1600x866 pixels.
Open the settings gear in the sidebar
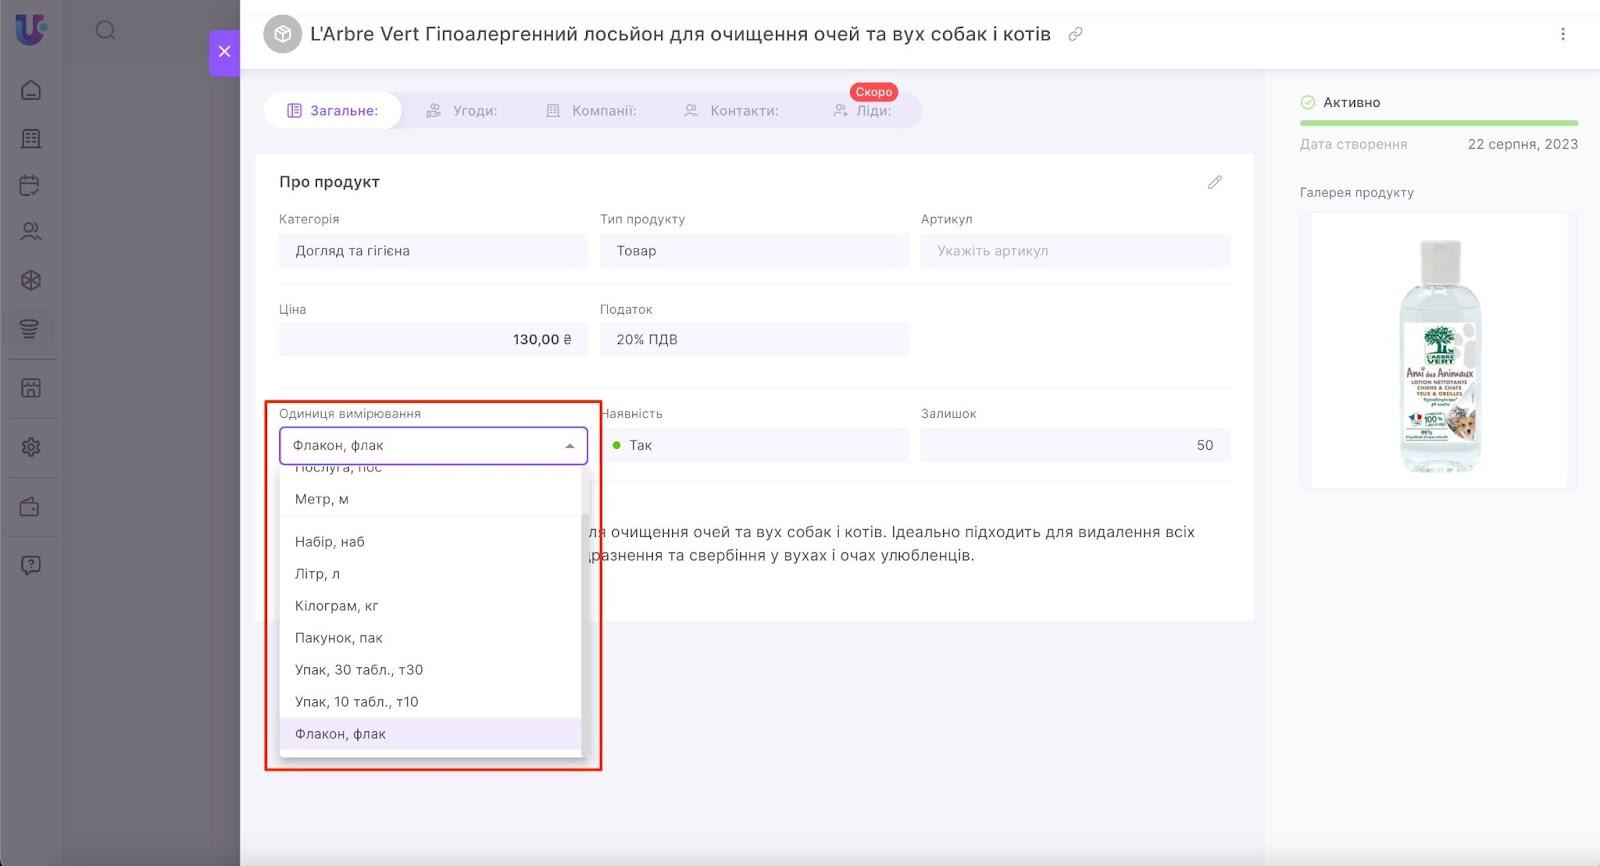point(31,447)
